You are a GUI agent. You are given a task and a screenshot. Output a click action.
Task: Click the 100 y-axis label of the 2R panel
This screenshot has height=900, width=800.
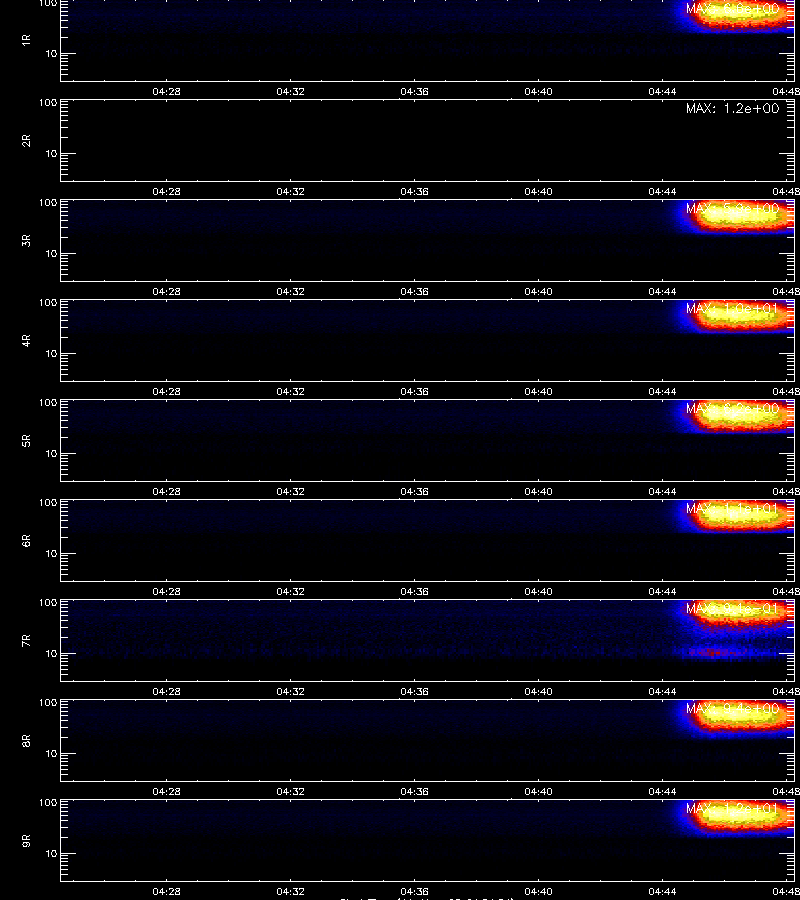pos(48,103)
